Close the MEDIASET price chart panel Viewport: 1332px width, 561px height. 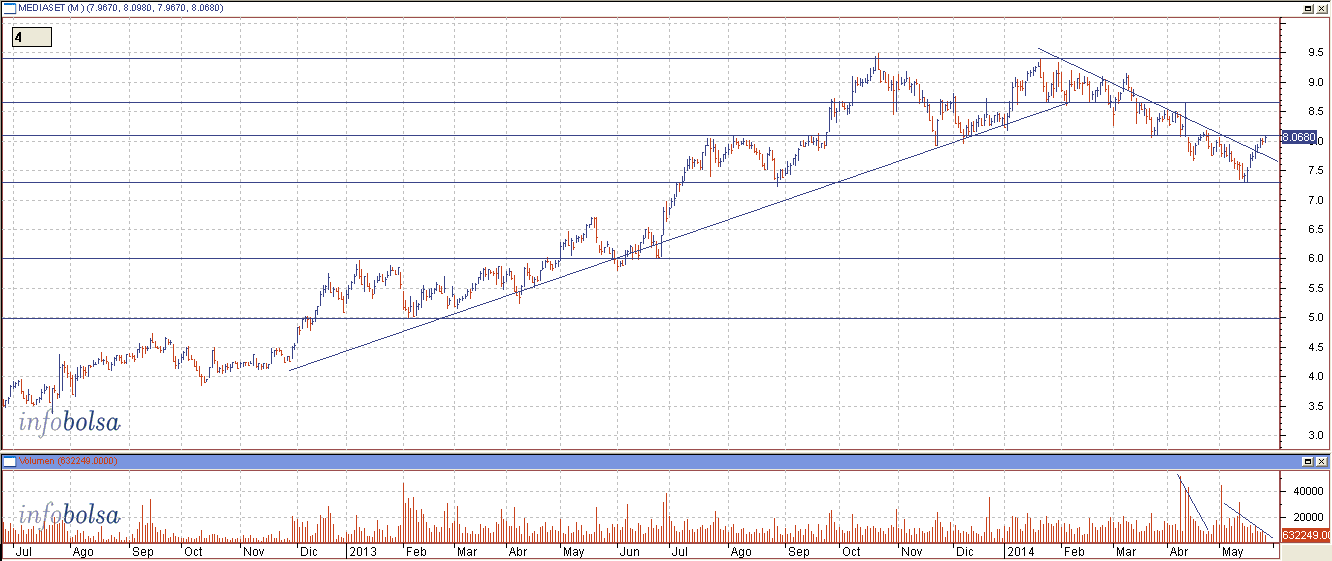[1321, 8]
